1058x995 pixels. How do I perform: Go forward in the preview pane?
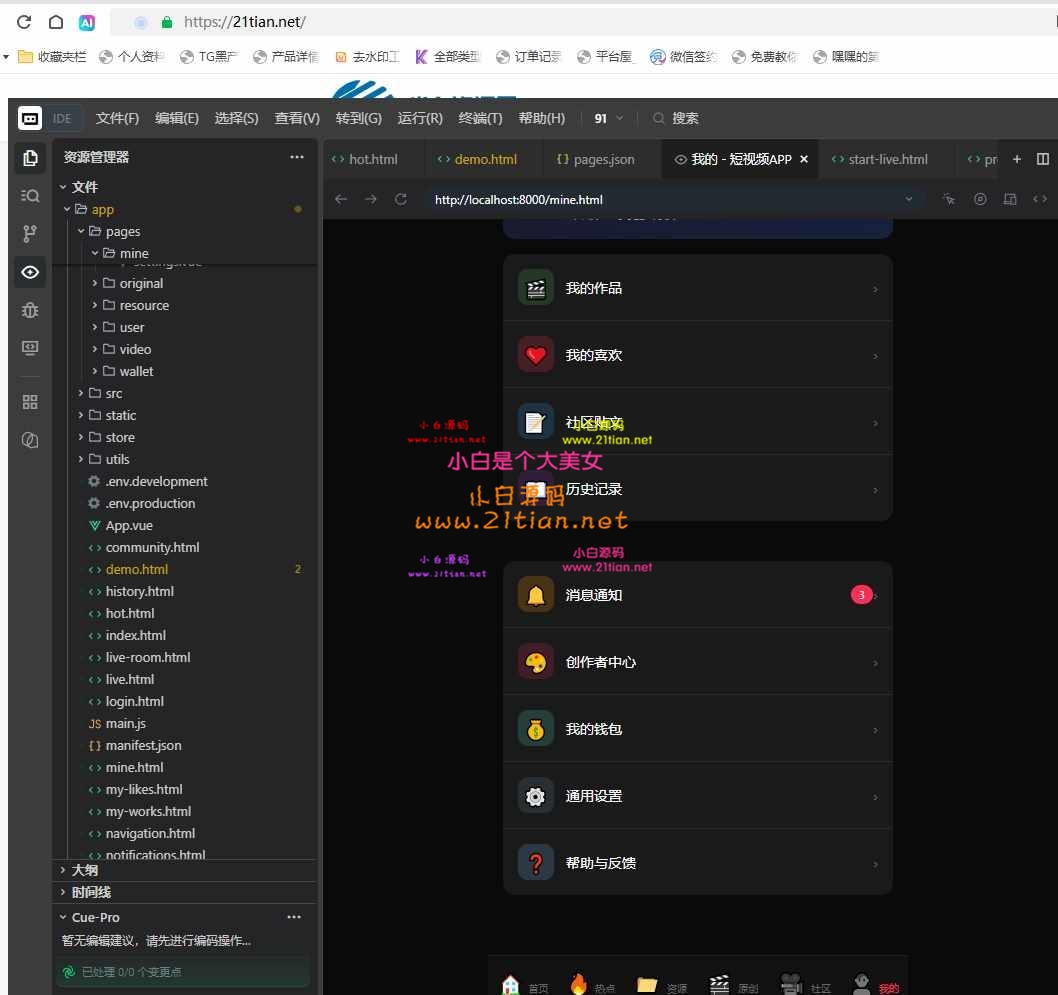point(370,199)
